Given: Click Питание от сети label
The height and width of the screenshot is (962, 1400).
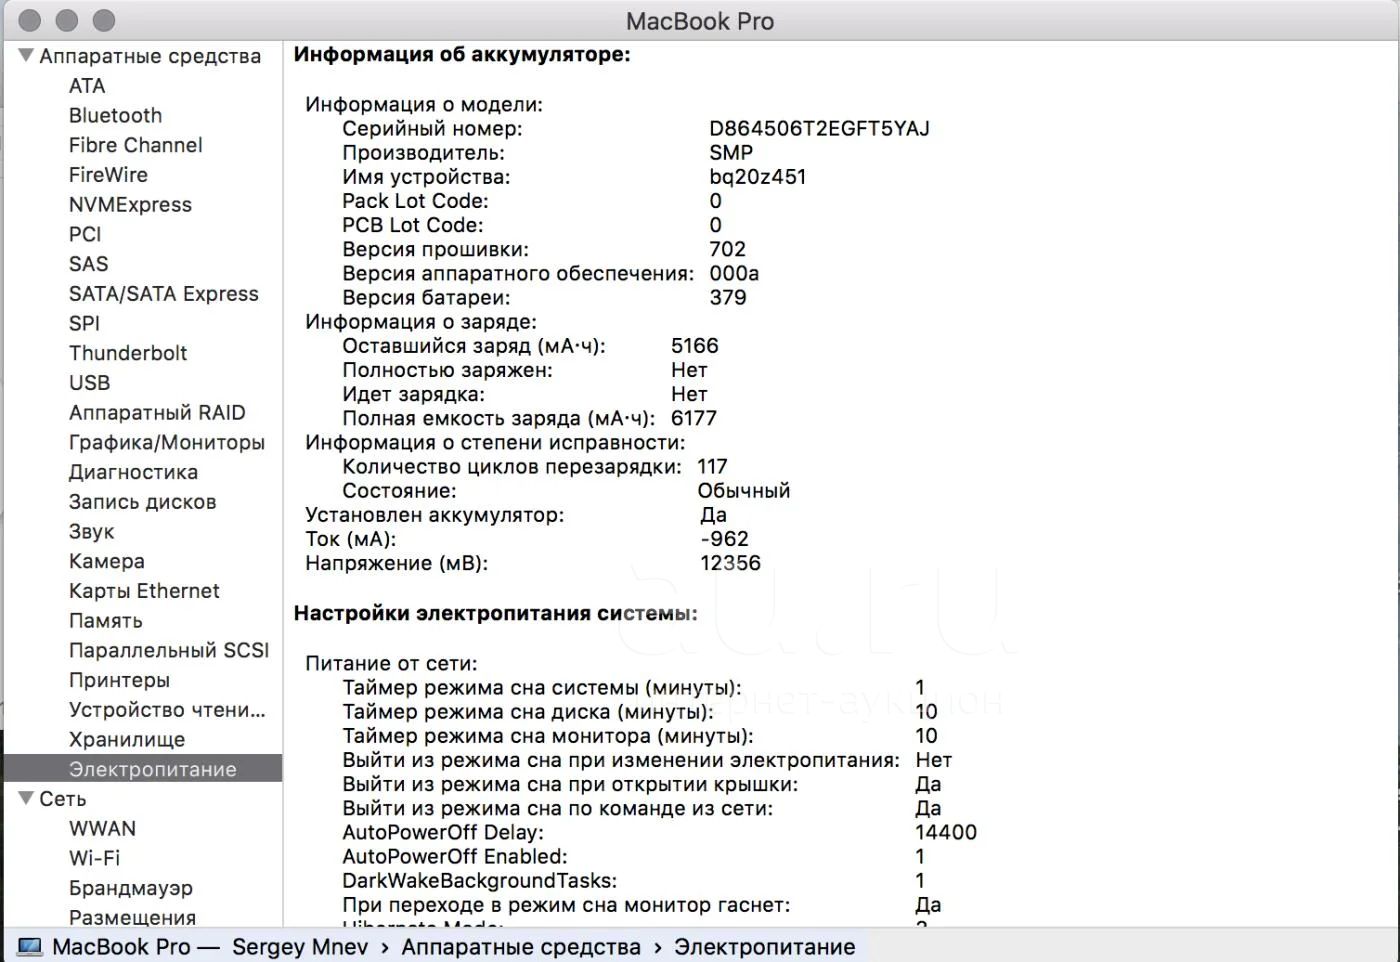Looking at the screenshot, I should [391, 663].
